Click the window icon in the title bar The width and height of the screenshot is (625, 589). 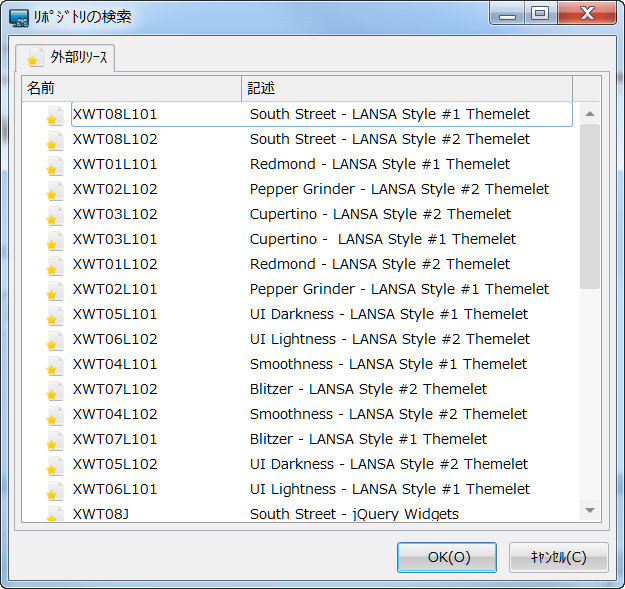(x=19, y=18)
